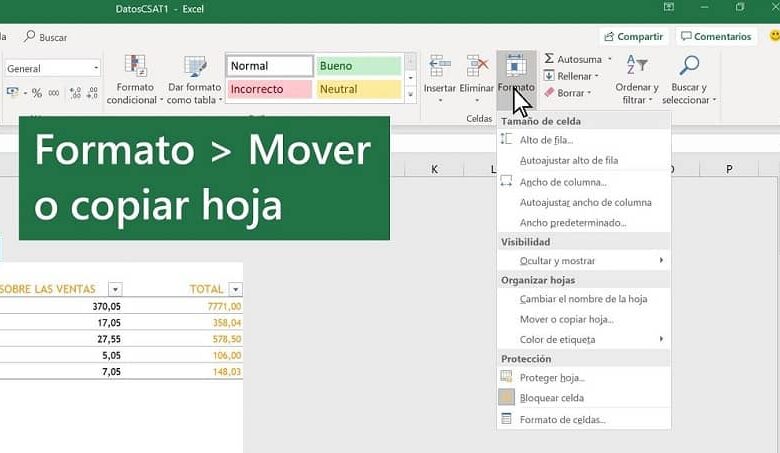Expand the cell styles gallery more arrow

click(410, 94)
